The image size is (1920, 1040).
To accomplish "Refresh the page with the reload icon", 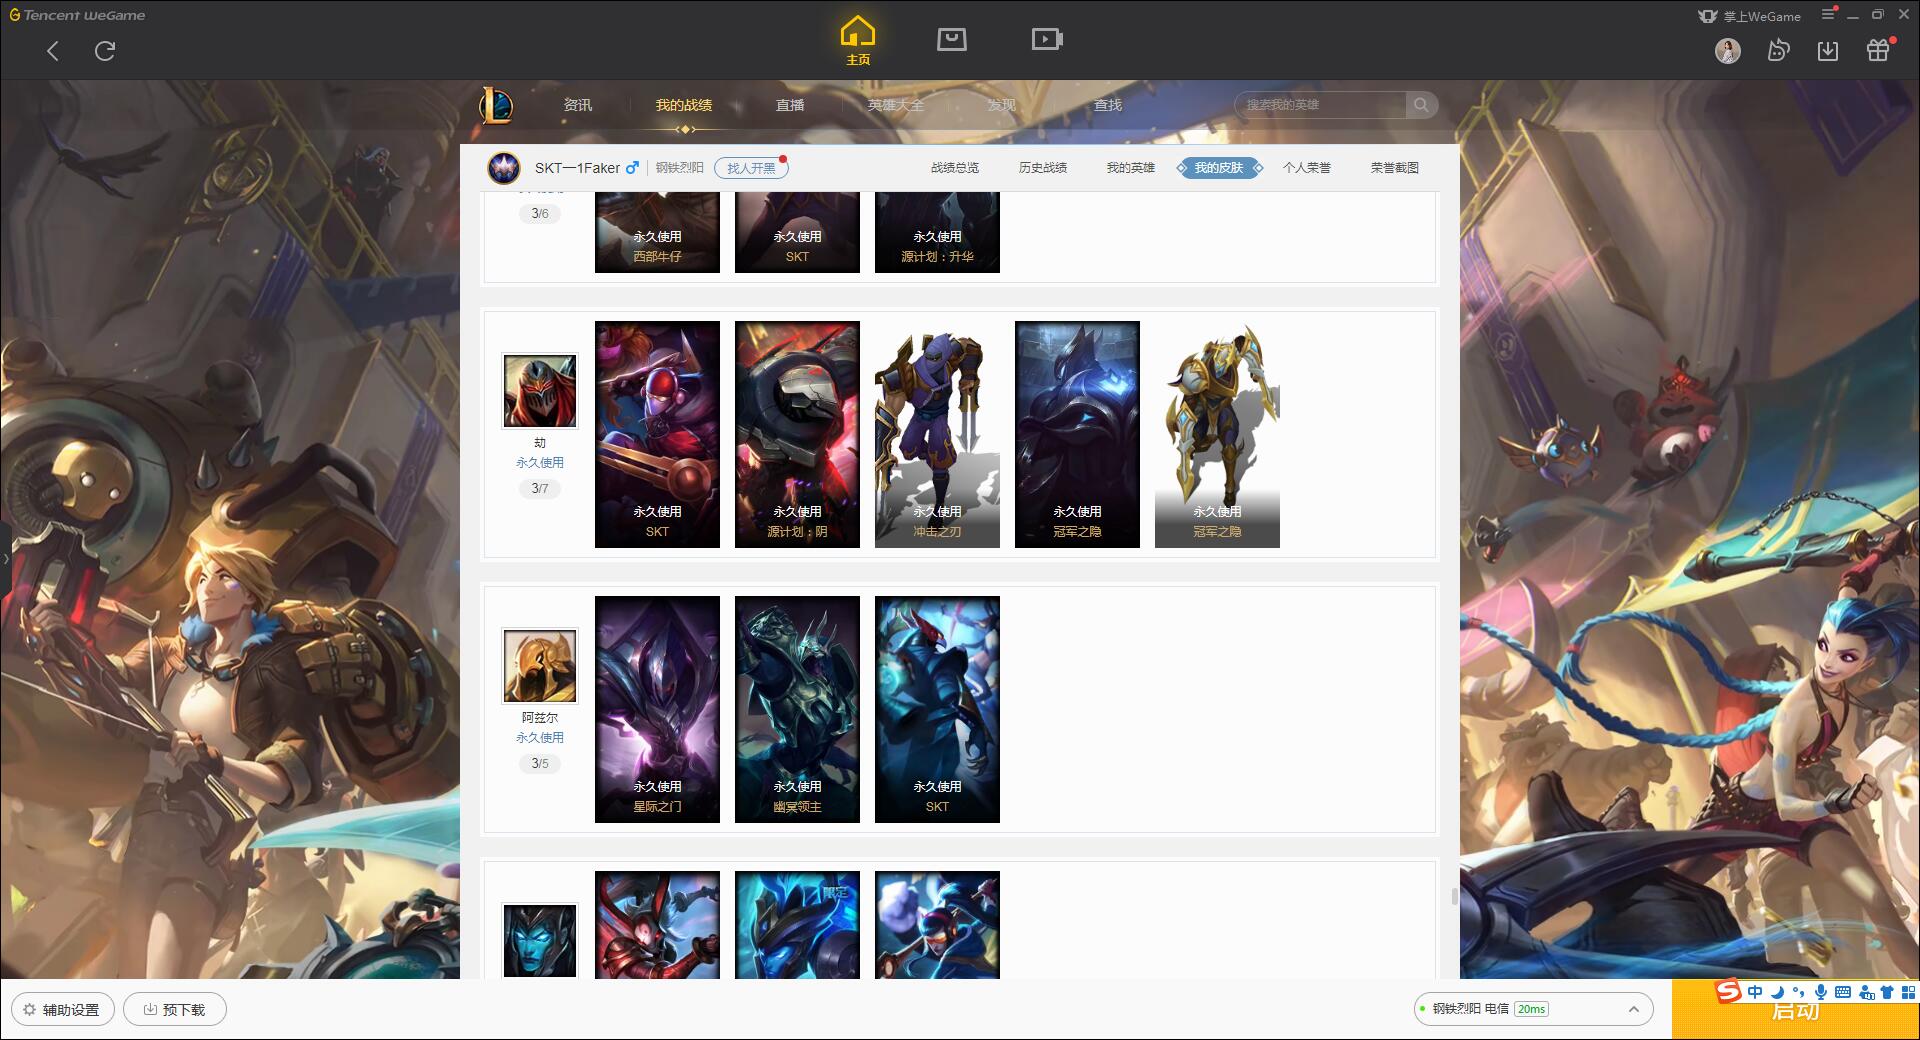I will pos(105,51).
